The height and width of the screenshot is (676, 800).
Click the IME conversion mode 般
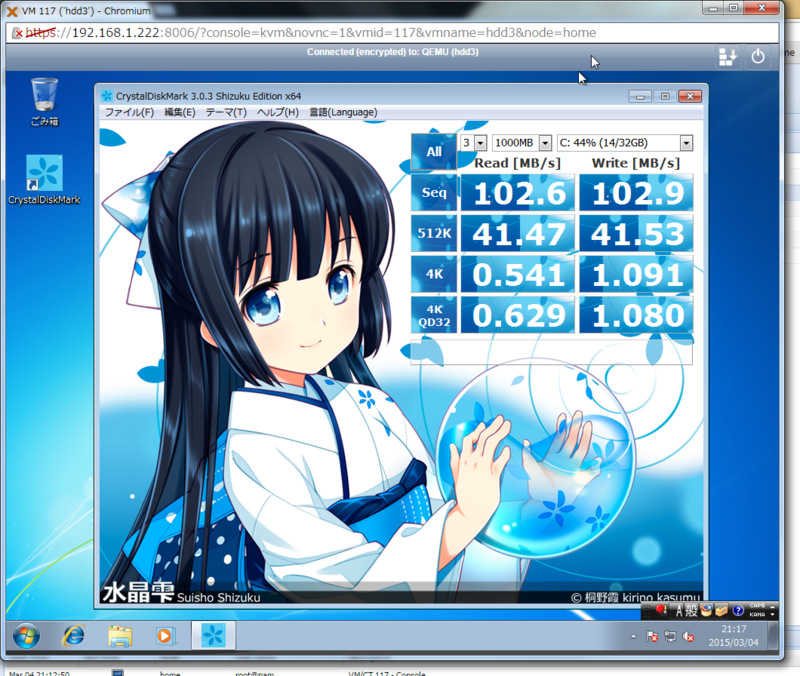(691, 610)
